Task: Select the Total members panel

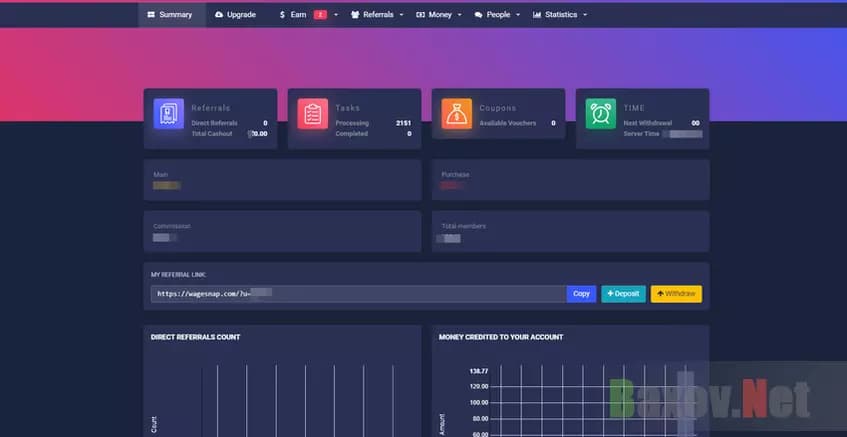Action: (570, 231)
